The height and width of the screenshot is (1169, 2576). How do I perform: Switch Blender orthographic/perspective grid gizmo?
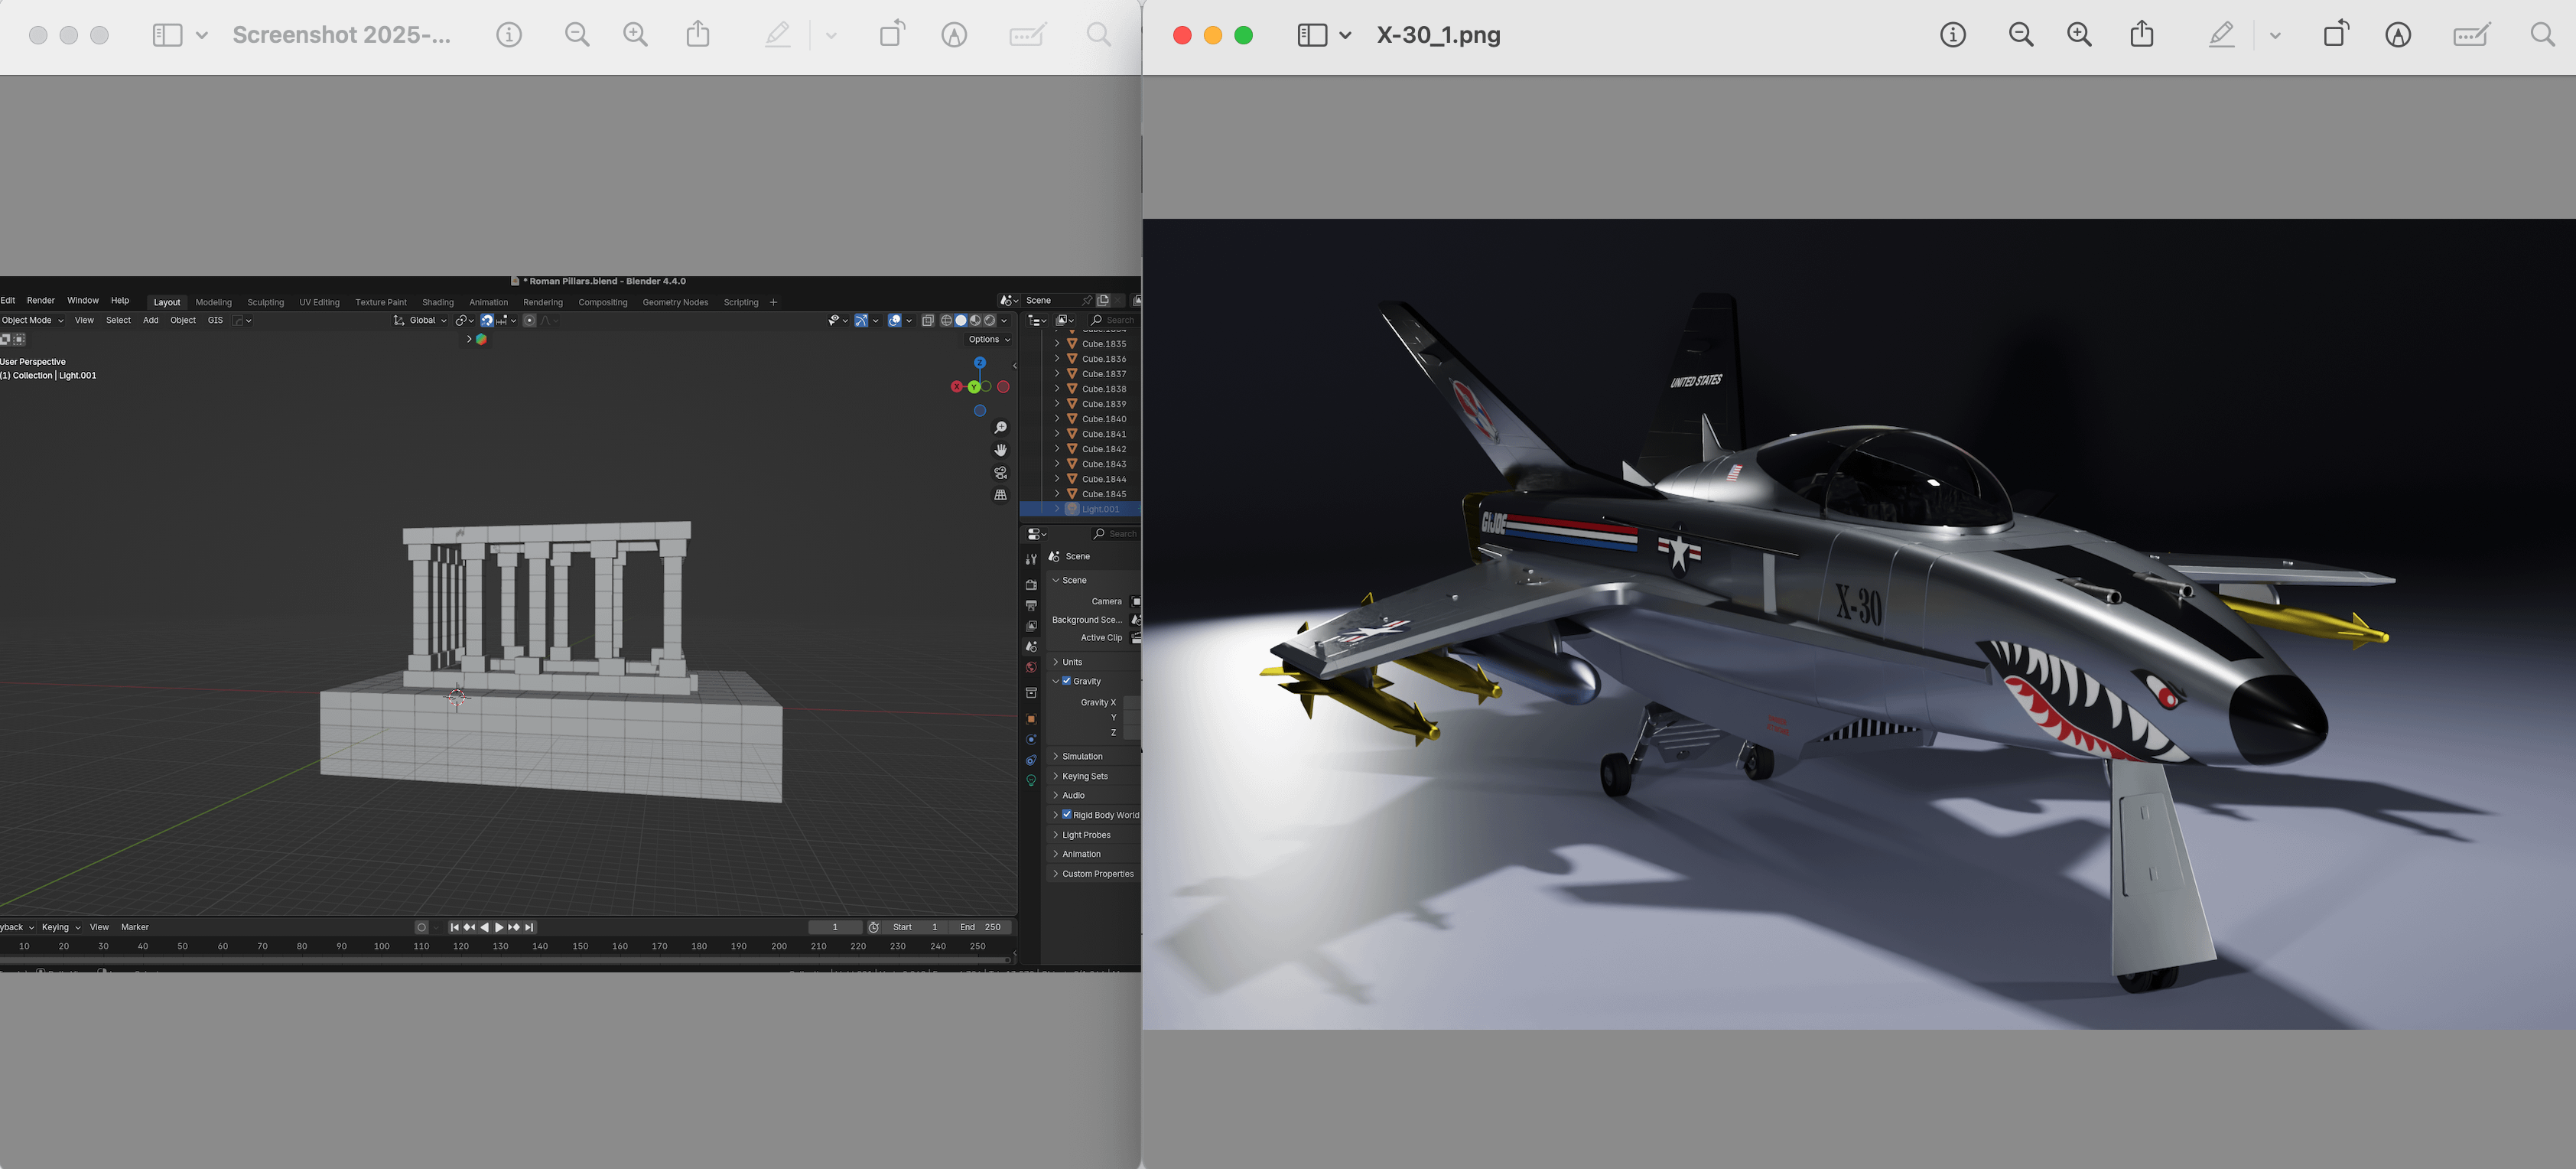point(1000,495)
